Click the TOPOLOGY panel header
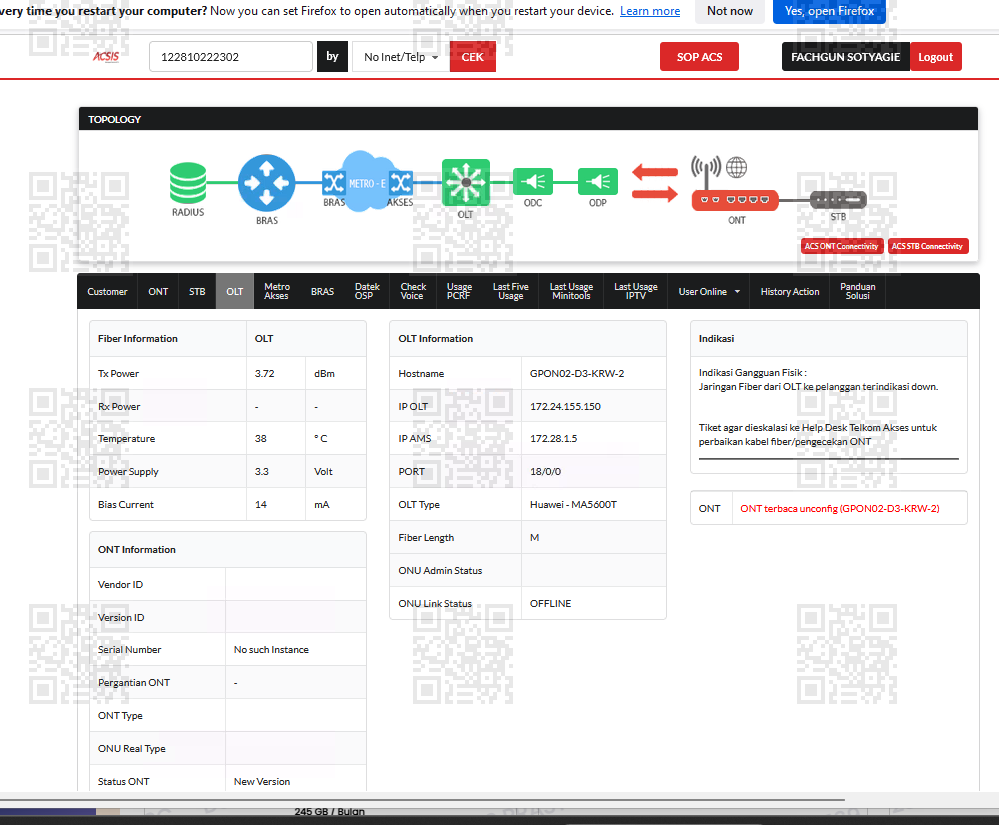This screenshot has width=999, height=825. [528, 119]
